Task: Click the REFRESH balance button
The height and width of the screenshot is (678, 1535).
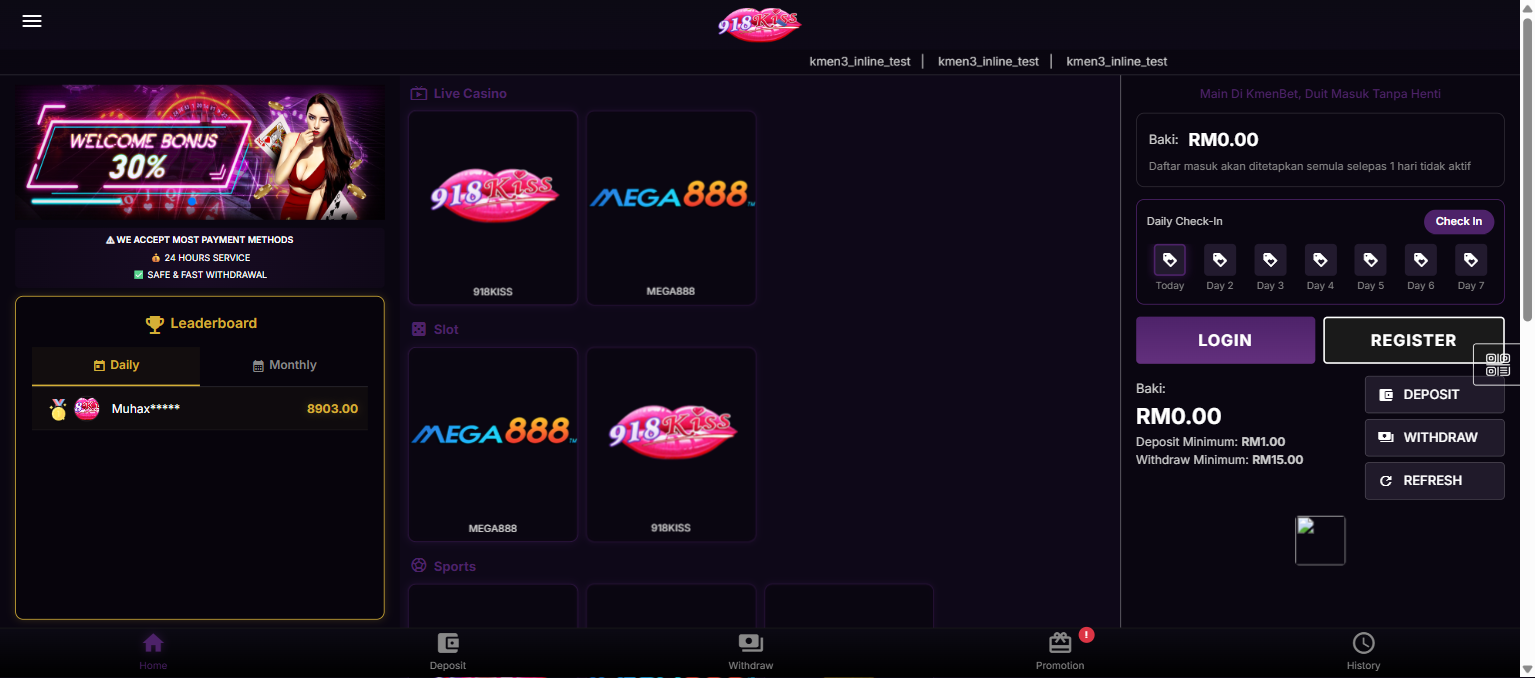Action: pyautogui.click(x=1434, y=481)
